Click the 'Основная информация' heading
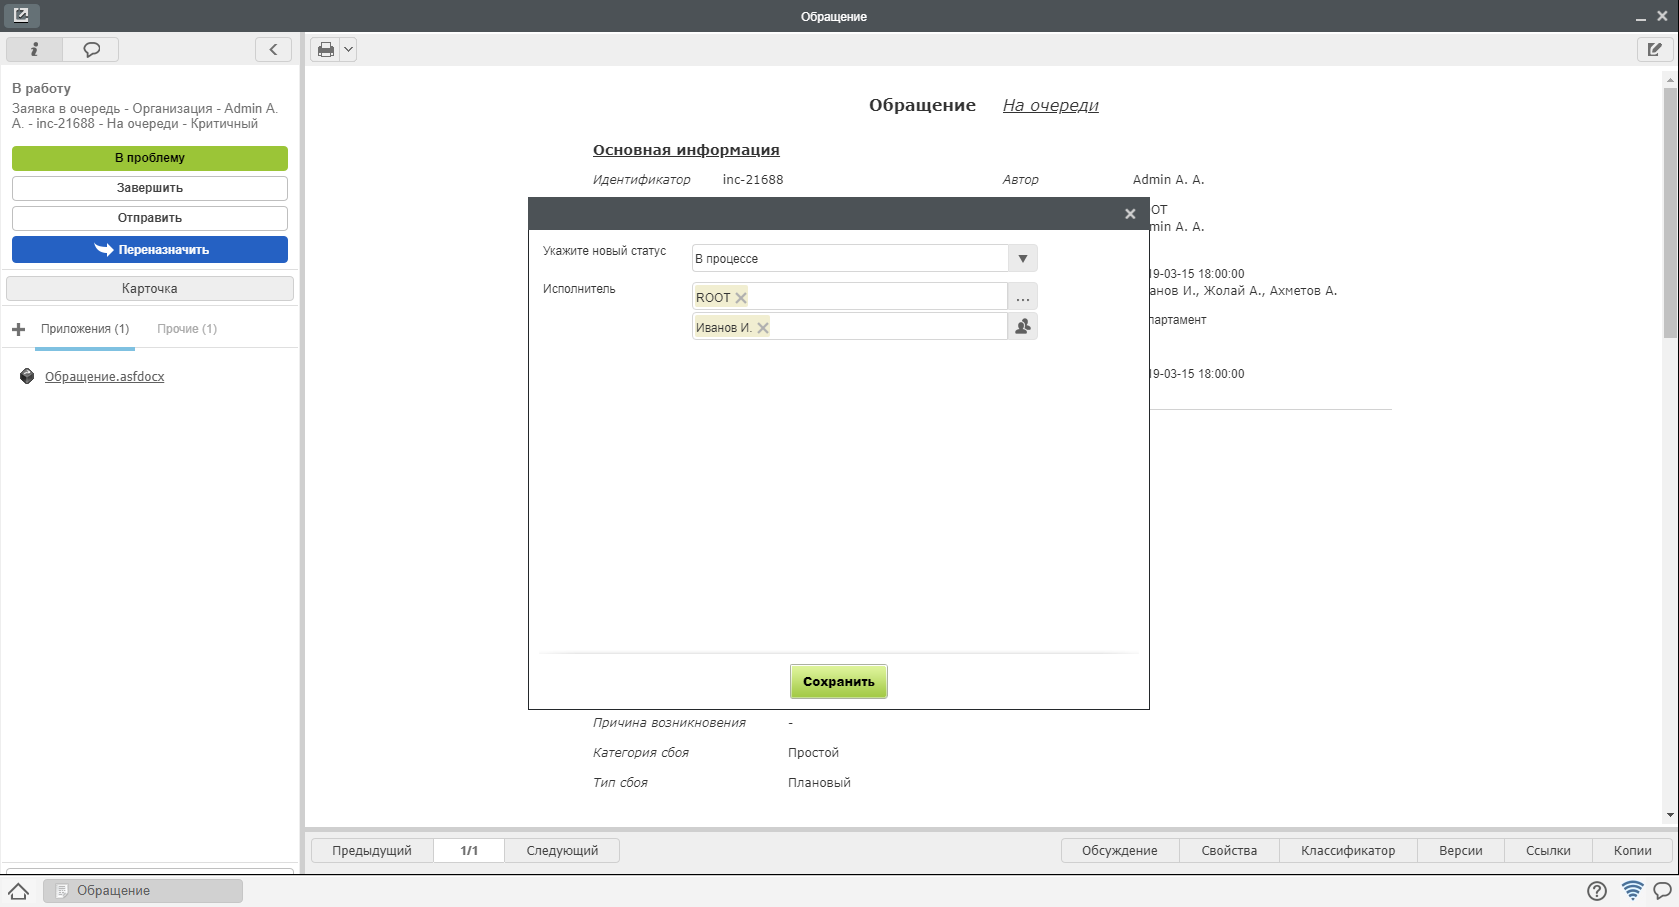1679x907 pixels. click(686, 150)
